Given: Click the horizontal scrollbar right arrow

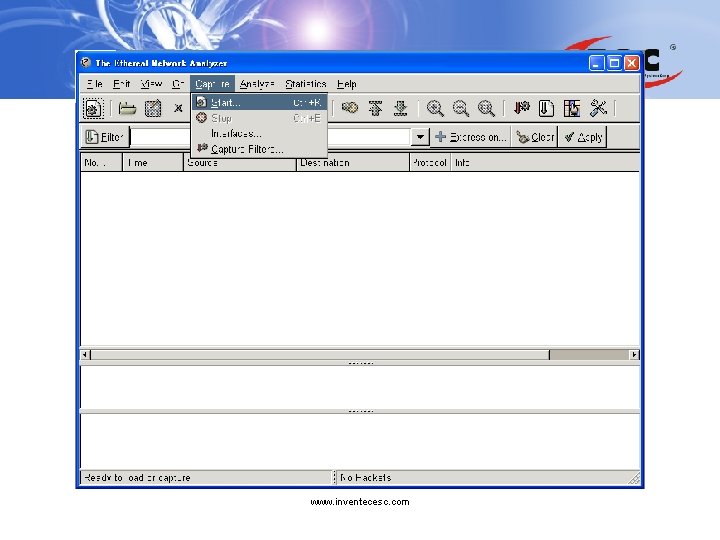Looking at the screenshot, I should click(634, 354).
